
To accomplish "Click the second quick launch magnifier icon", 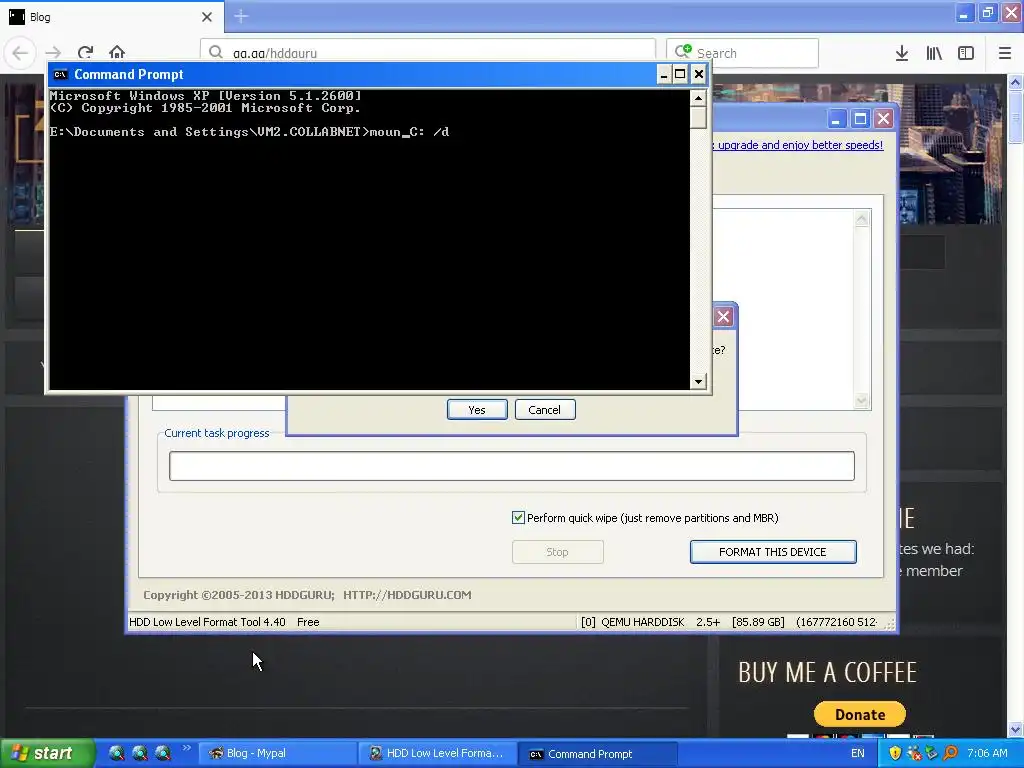I will [140, 753].
